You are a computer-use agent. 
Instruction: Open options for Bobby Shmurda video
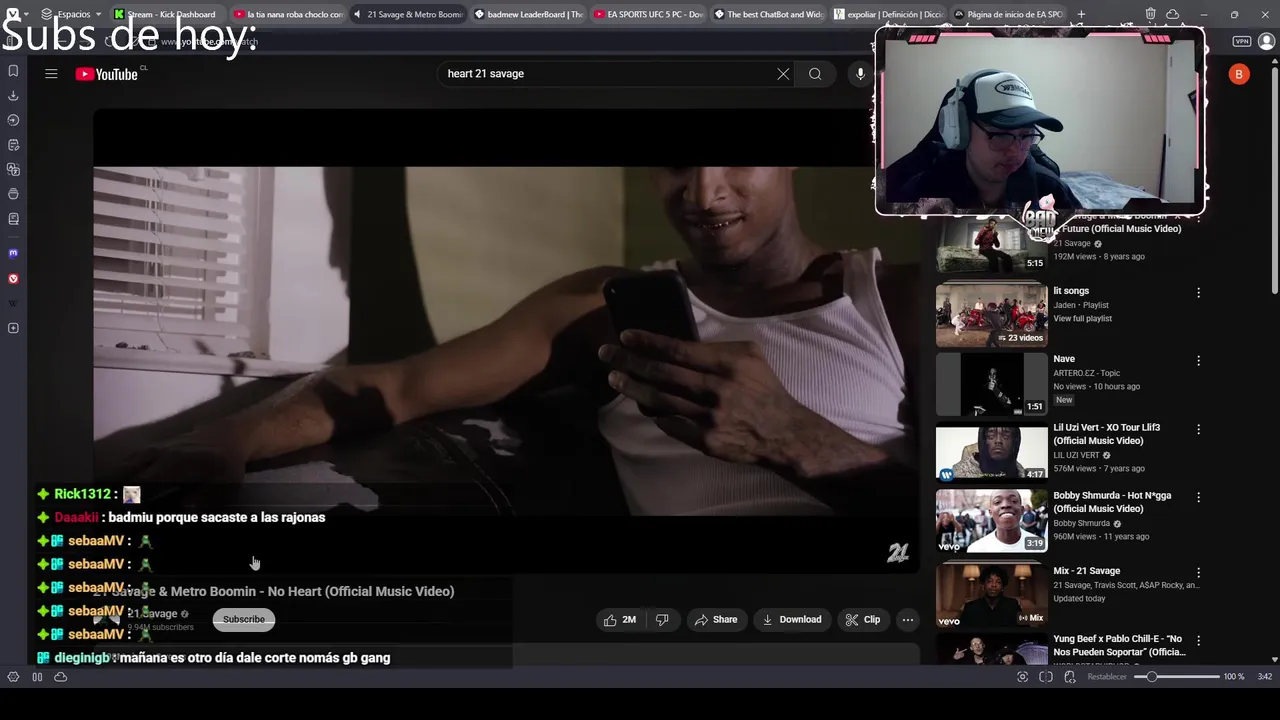(1198, 497)
